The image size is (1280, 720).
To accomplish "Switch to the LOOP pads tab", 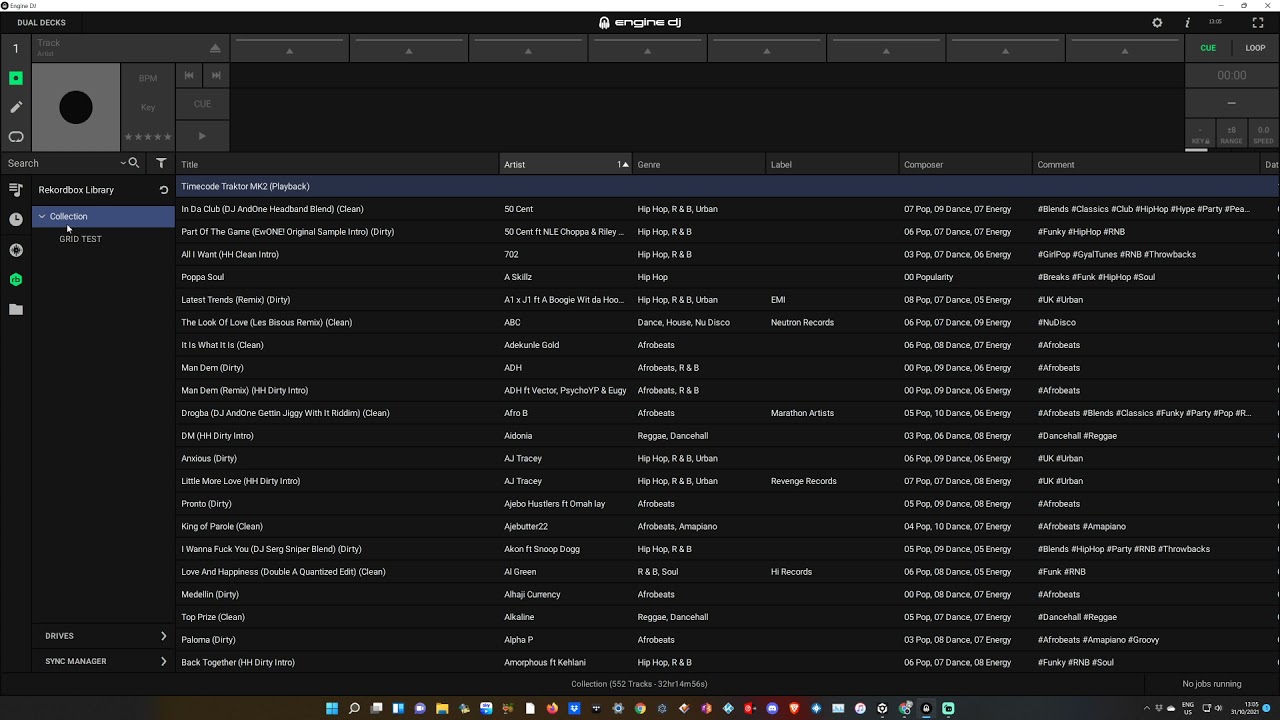I will [1255, 48].
